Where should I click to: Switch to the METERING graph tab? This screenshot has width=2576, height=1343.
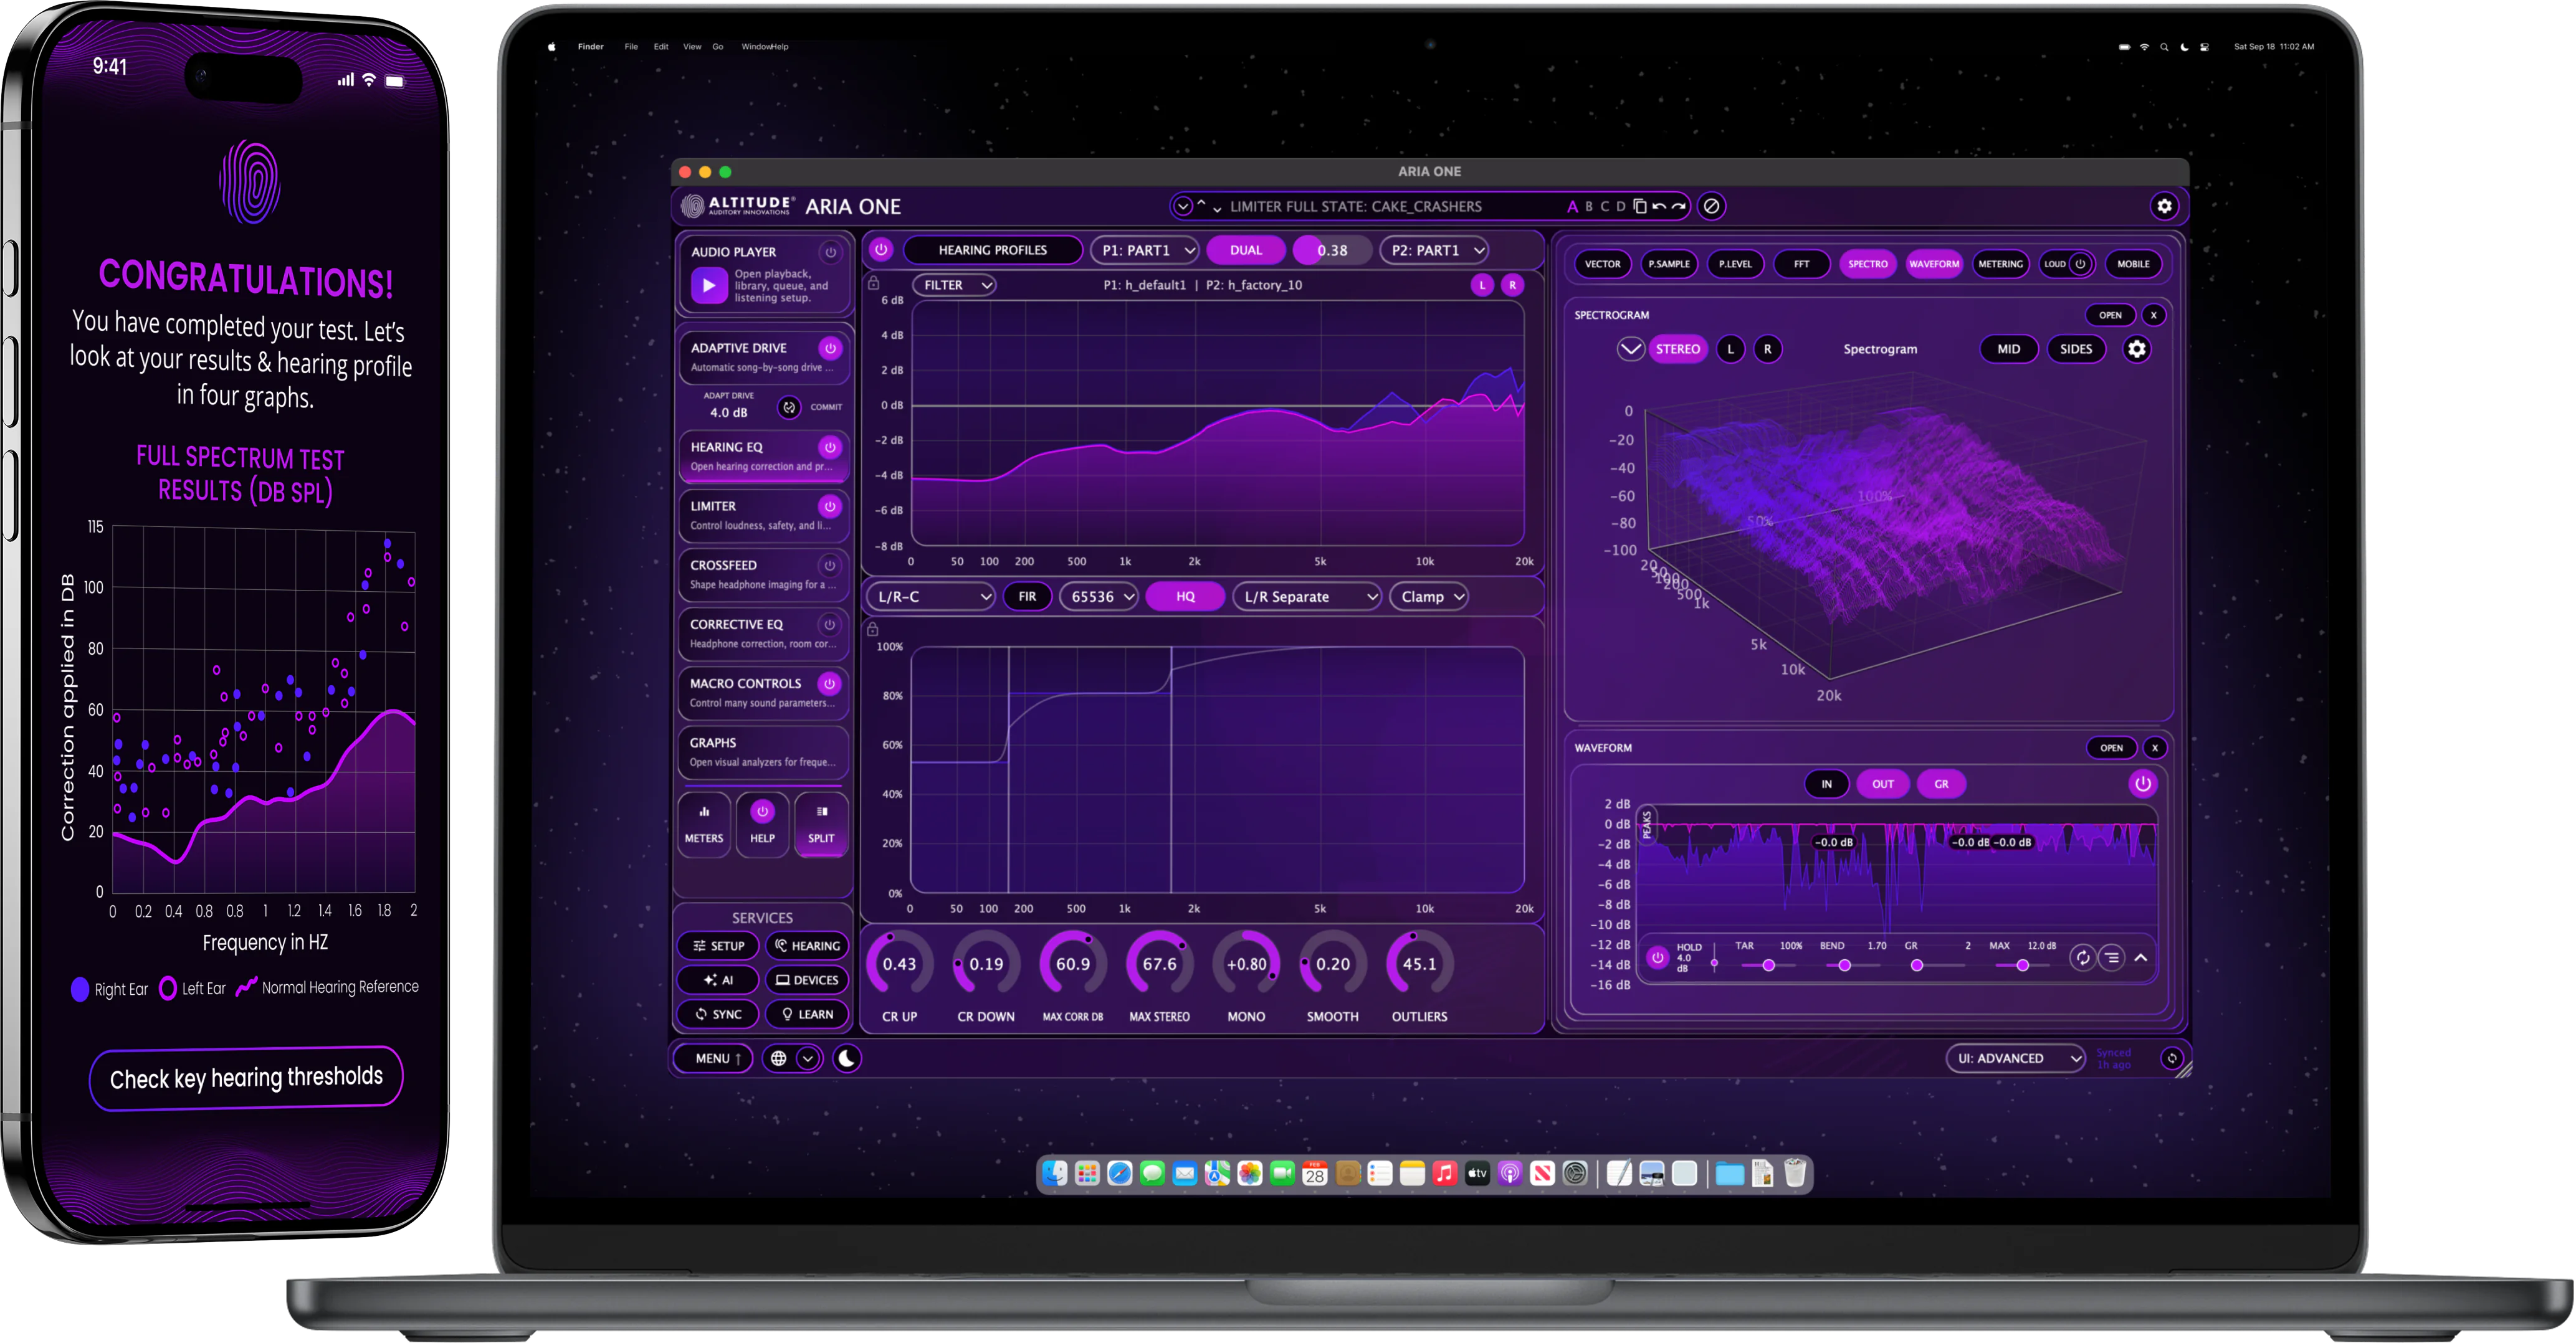(2000, 264)
